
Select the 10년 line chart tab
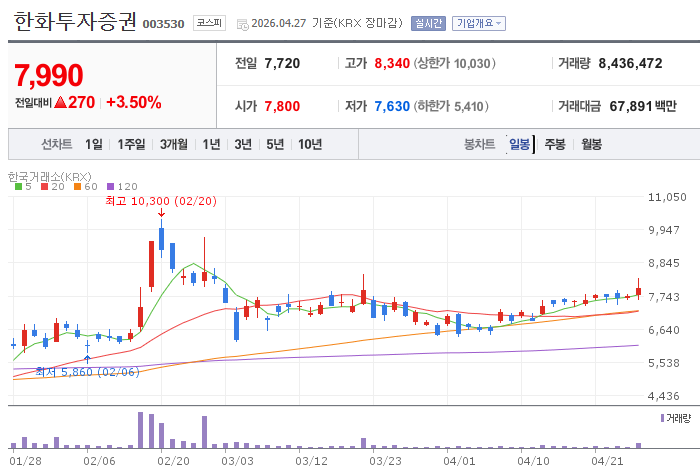pyautogui.click(x=310, y=144)
